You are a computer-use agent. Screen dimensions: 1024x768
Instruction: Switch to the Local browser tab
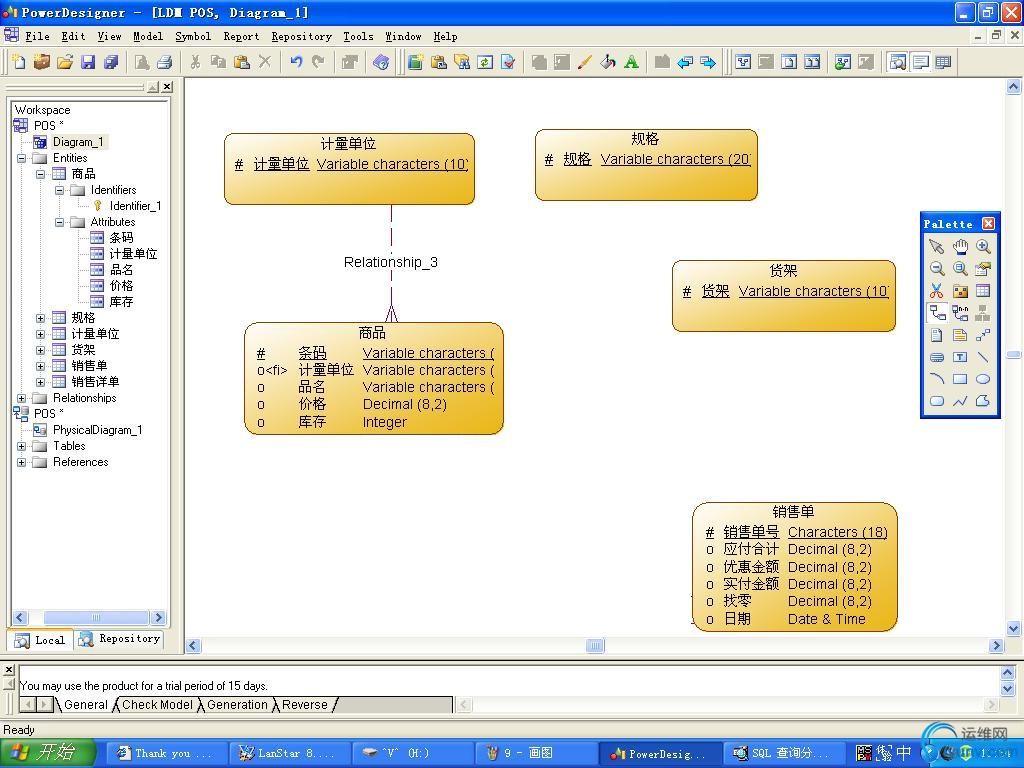[40, 640]
